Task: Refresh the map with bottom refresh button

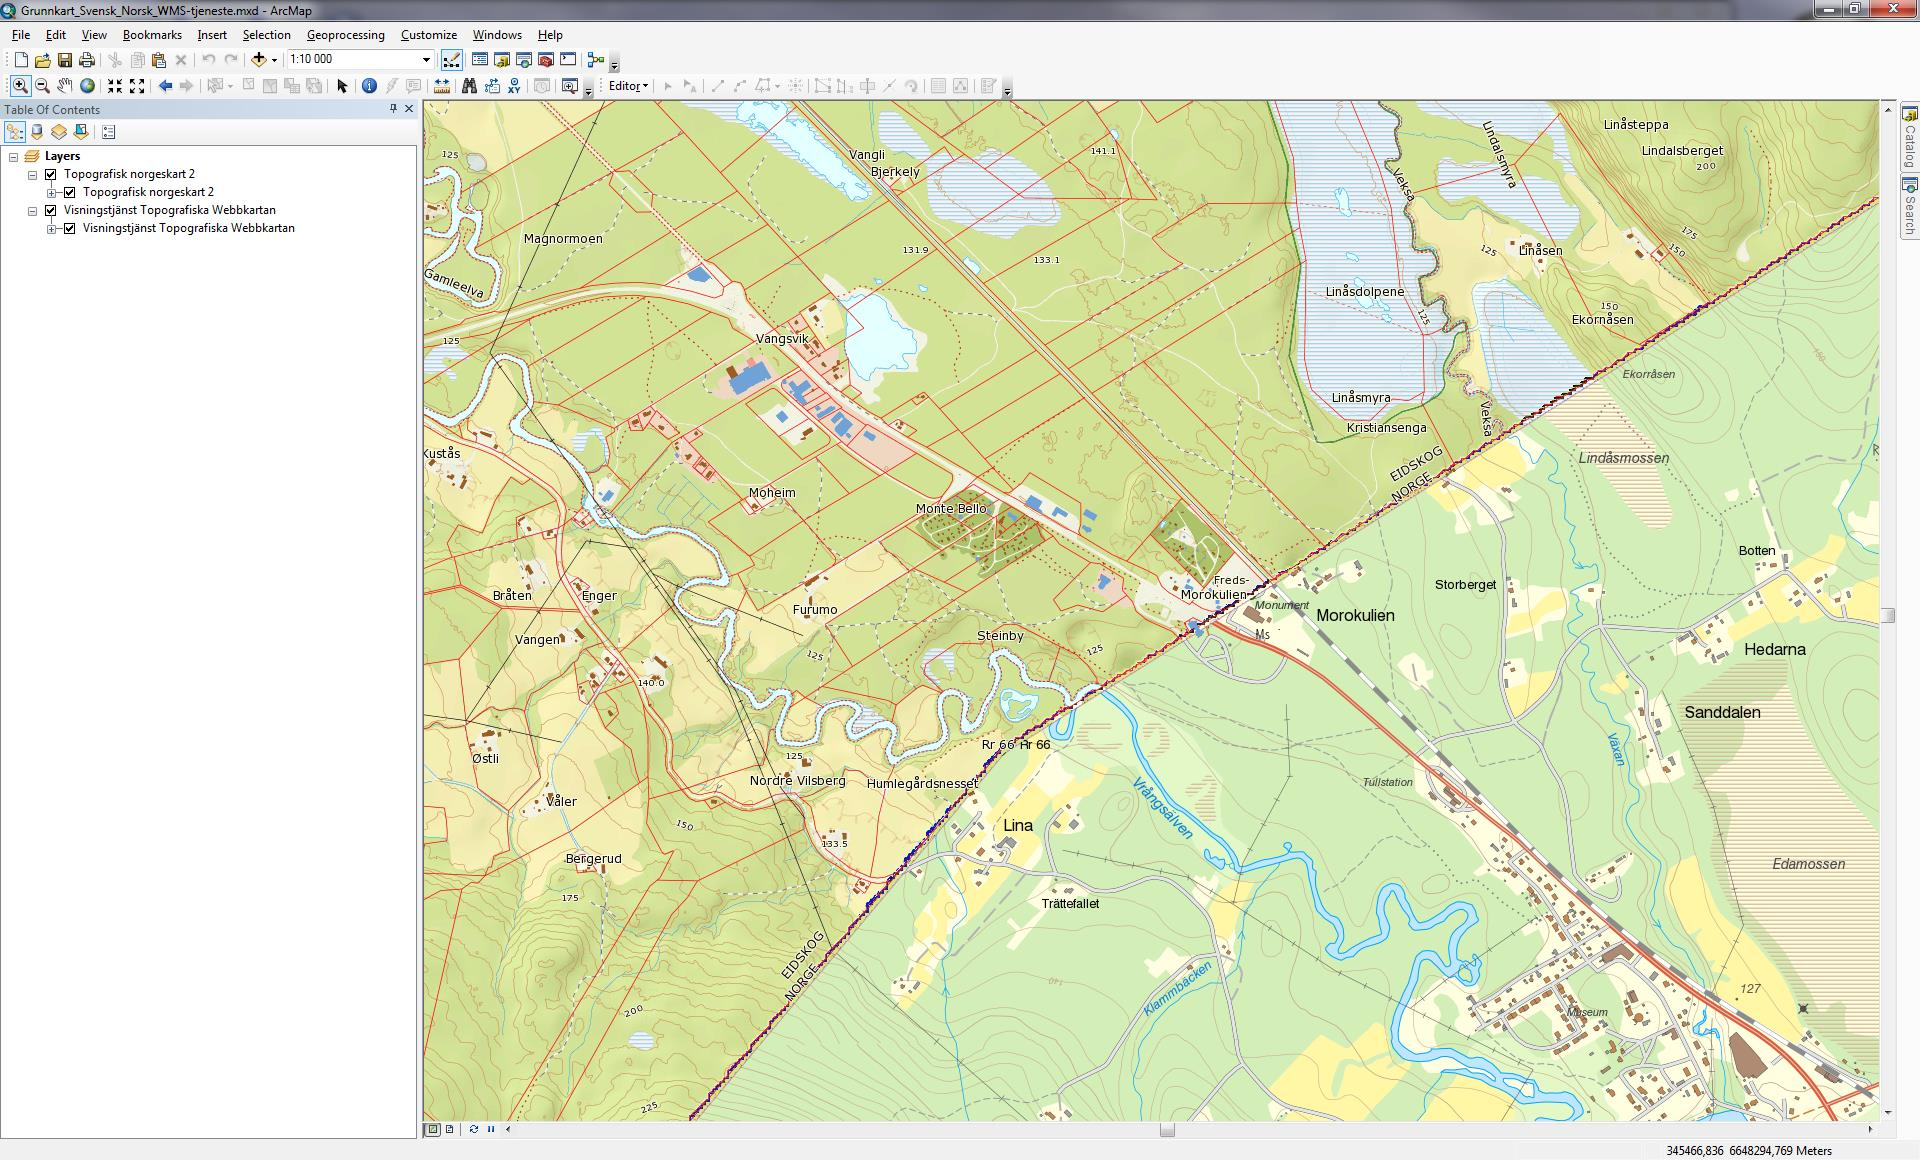Action: point(473,1129)
